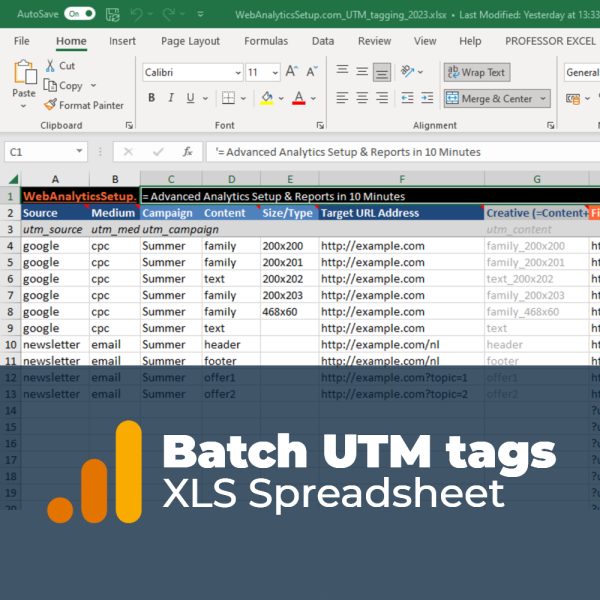Expand the Font Color palette arrow
Viewport: 600px width, 600px height.
point(313,98)
